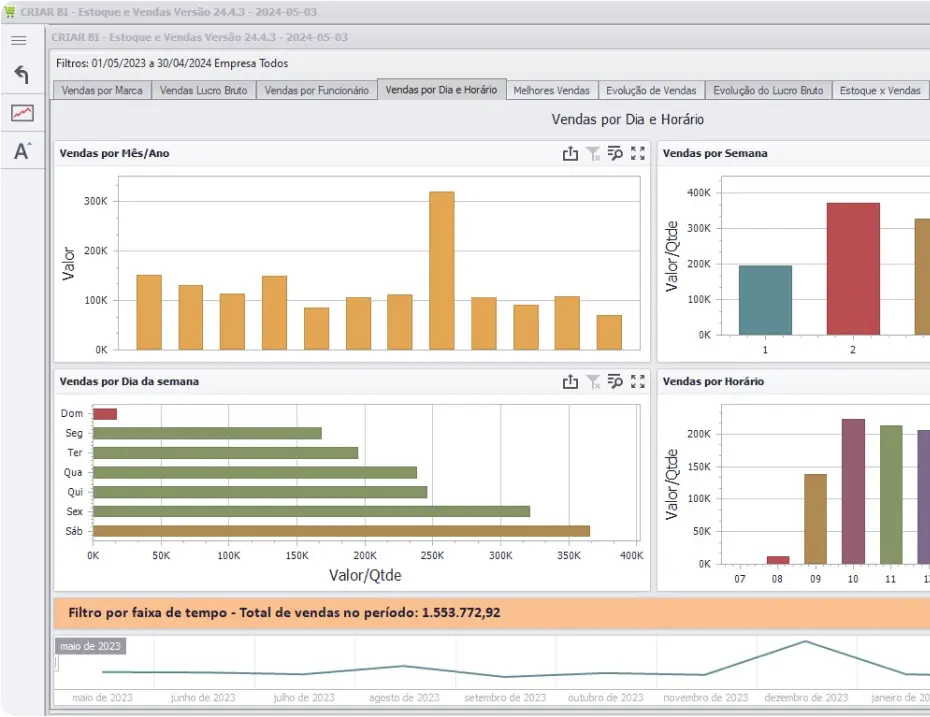Open the Estoque x Vendas tab
This screenshot has width=930, height=717.
(880, 90)
